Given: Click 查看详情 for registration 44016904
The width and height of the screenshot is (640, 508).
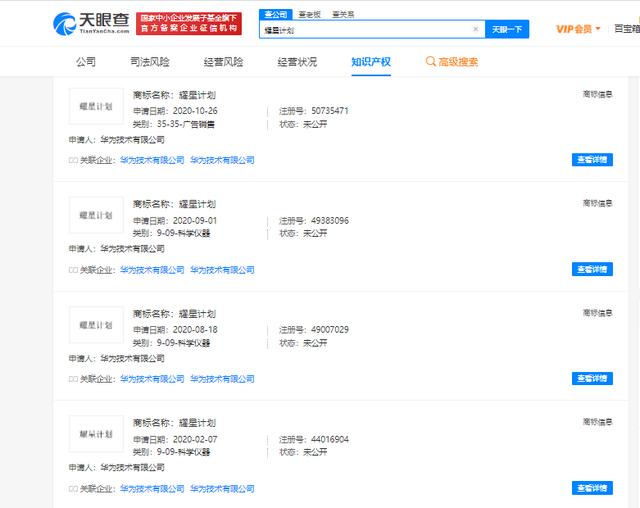Looking at the screenshot, I should tap(592, 488).
